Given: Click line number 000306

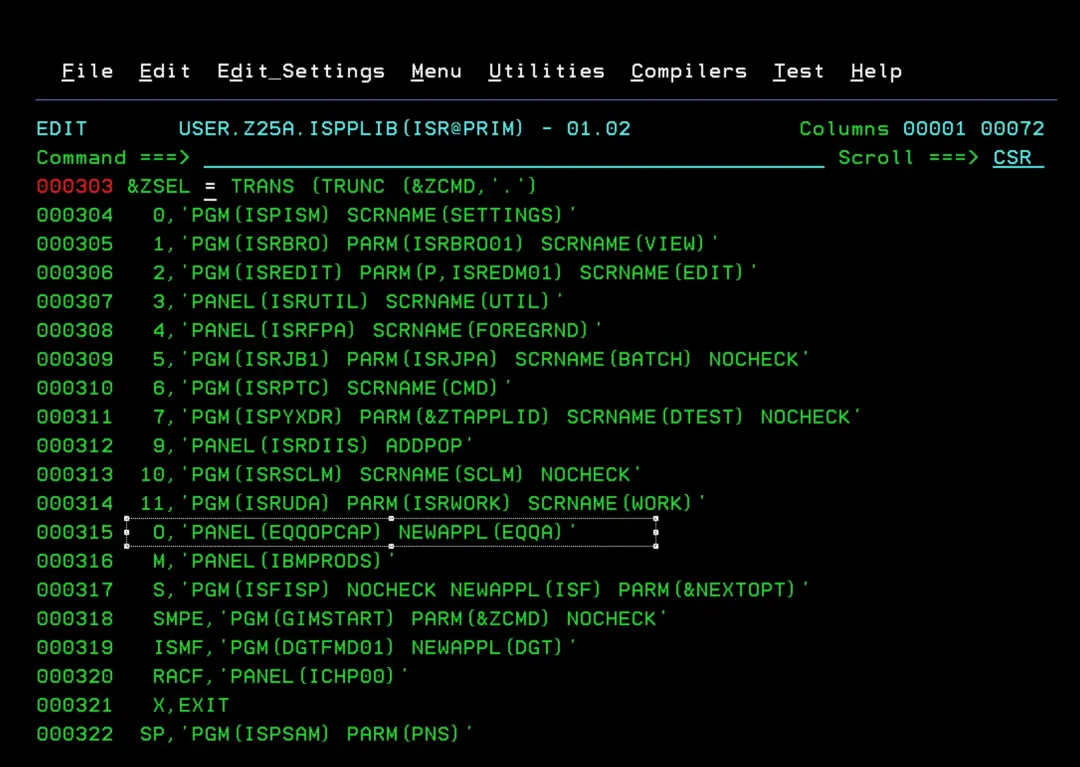Looking at the screenshot, I should (74, 273).
